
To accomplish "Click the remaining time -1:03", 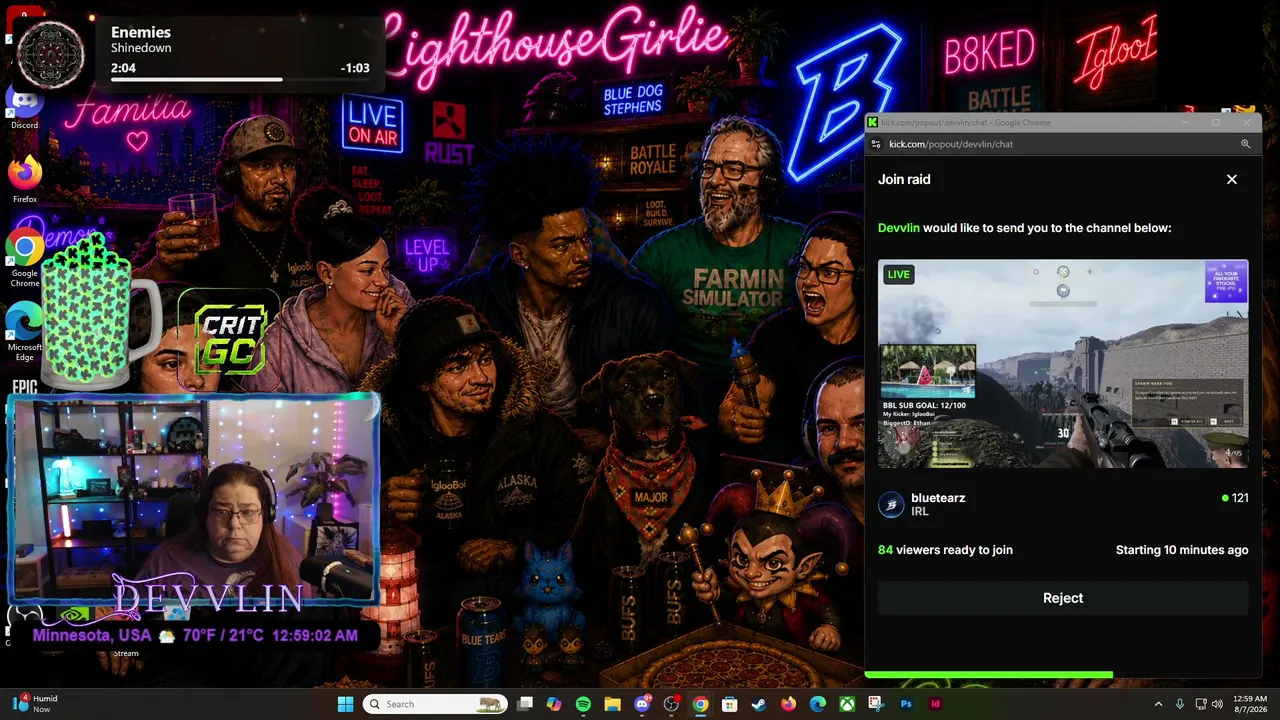I will [x=355, y=68].
